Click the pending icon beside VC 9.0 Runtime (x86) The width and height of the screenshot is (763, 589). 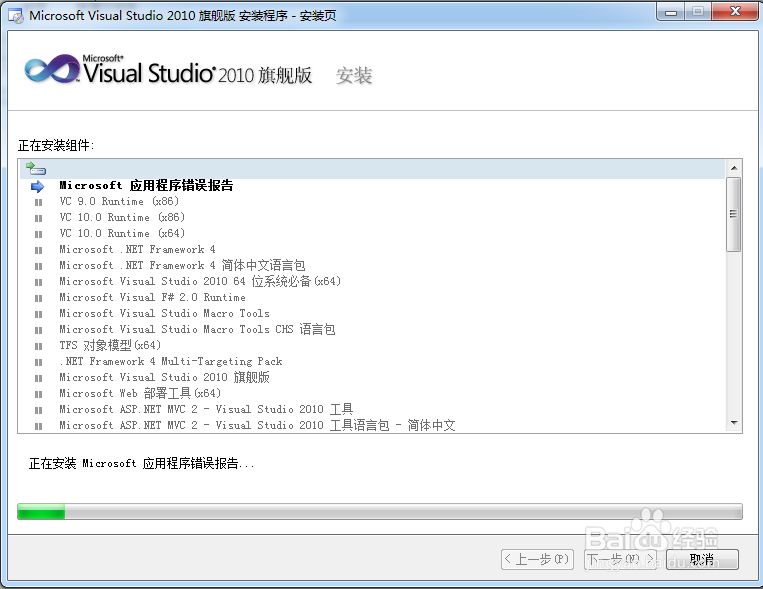pyautogui.click(x=38, y=202)
